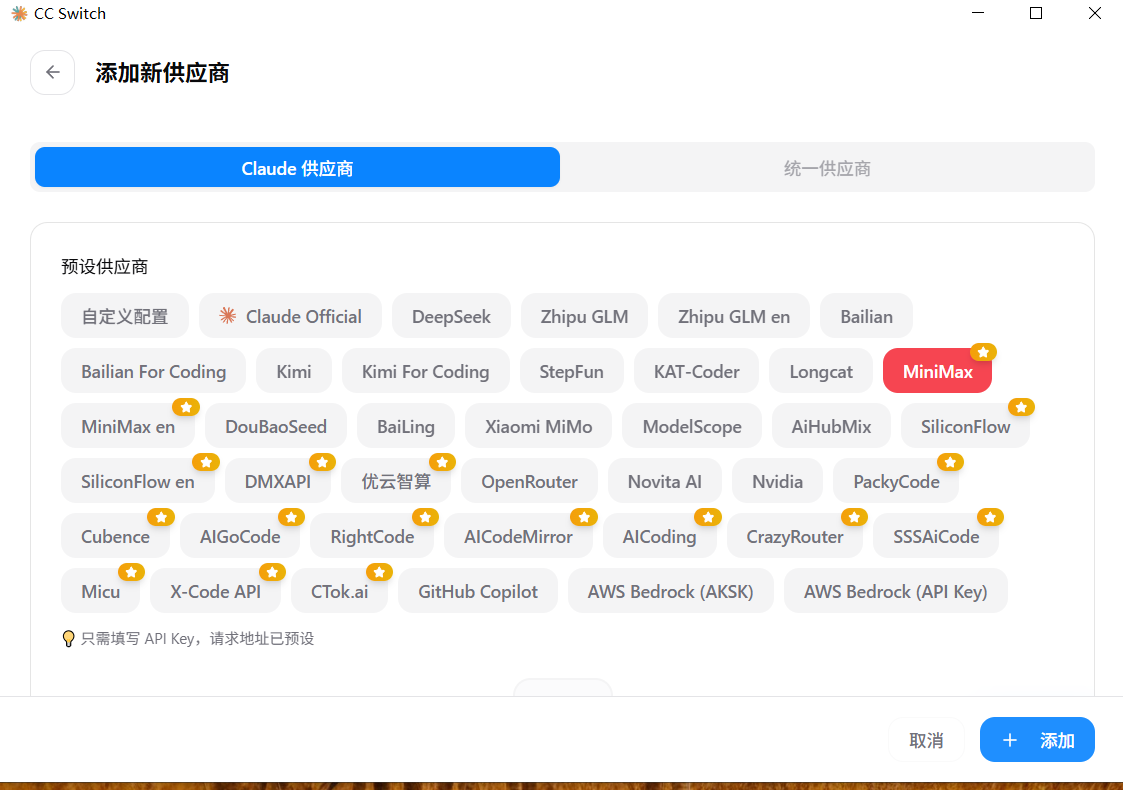Click the CC Switch app icon

click(19, 14)
